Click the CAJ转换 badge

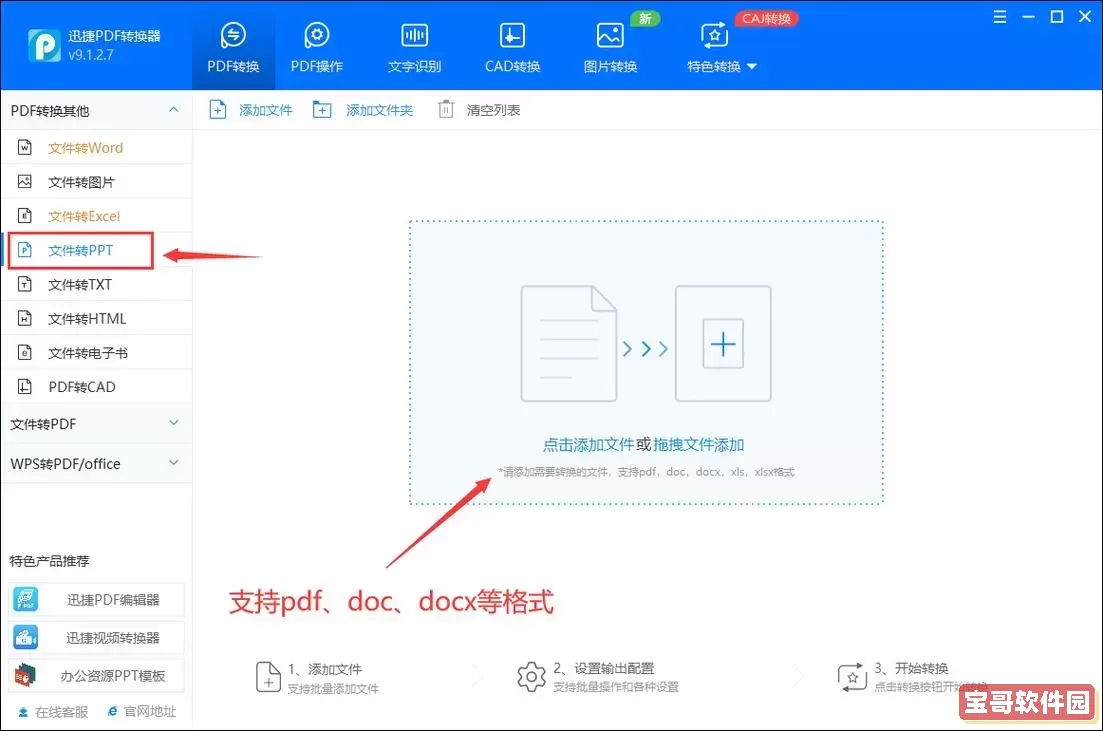[x=766, y=18]
